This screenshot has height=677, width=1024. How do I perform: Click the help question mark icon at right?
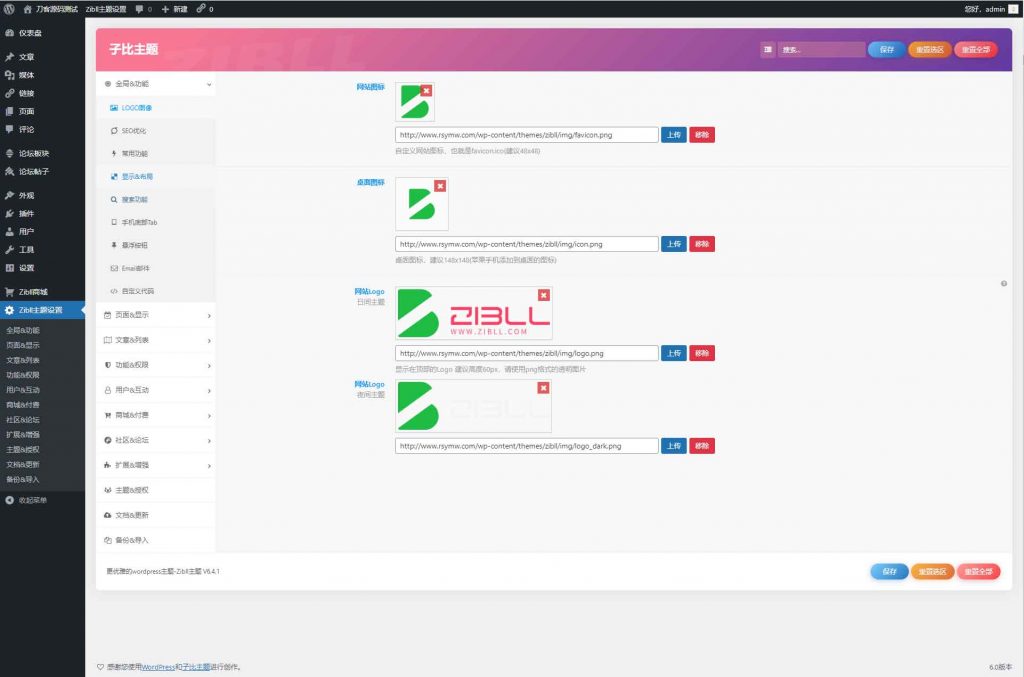(1003, 284)
